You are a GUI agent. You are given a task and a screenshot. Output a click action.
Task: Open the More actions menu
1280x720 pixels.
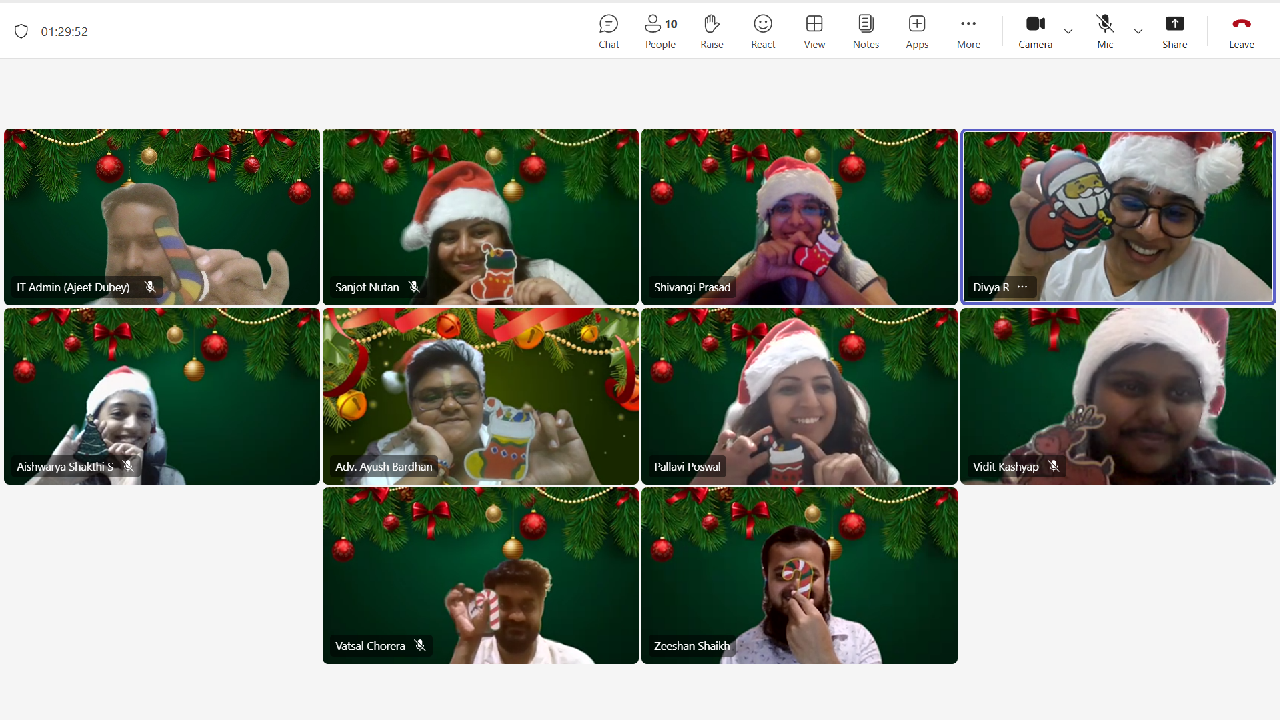click(x=968, y=31)
